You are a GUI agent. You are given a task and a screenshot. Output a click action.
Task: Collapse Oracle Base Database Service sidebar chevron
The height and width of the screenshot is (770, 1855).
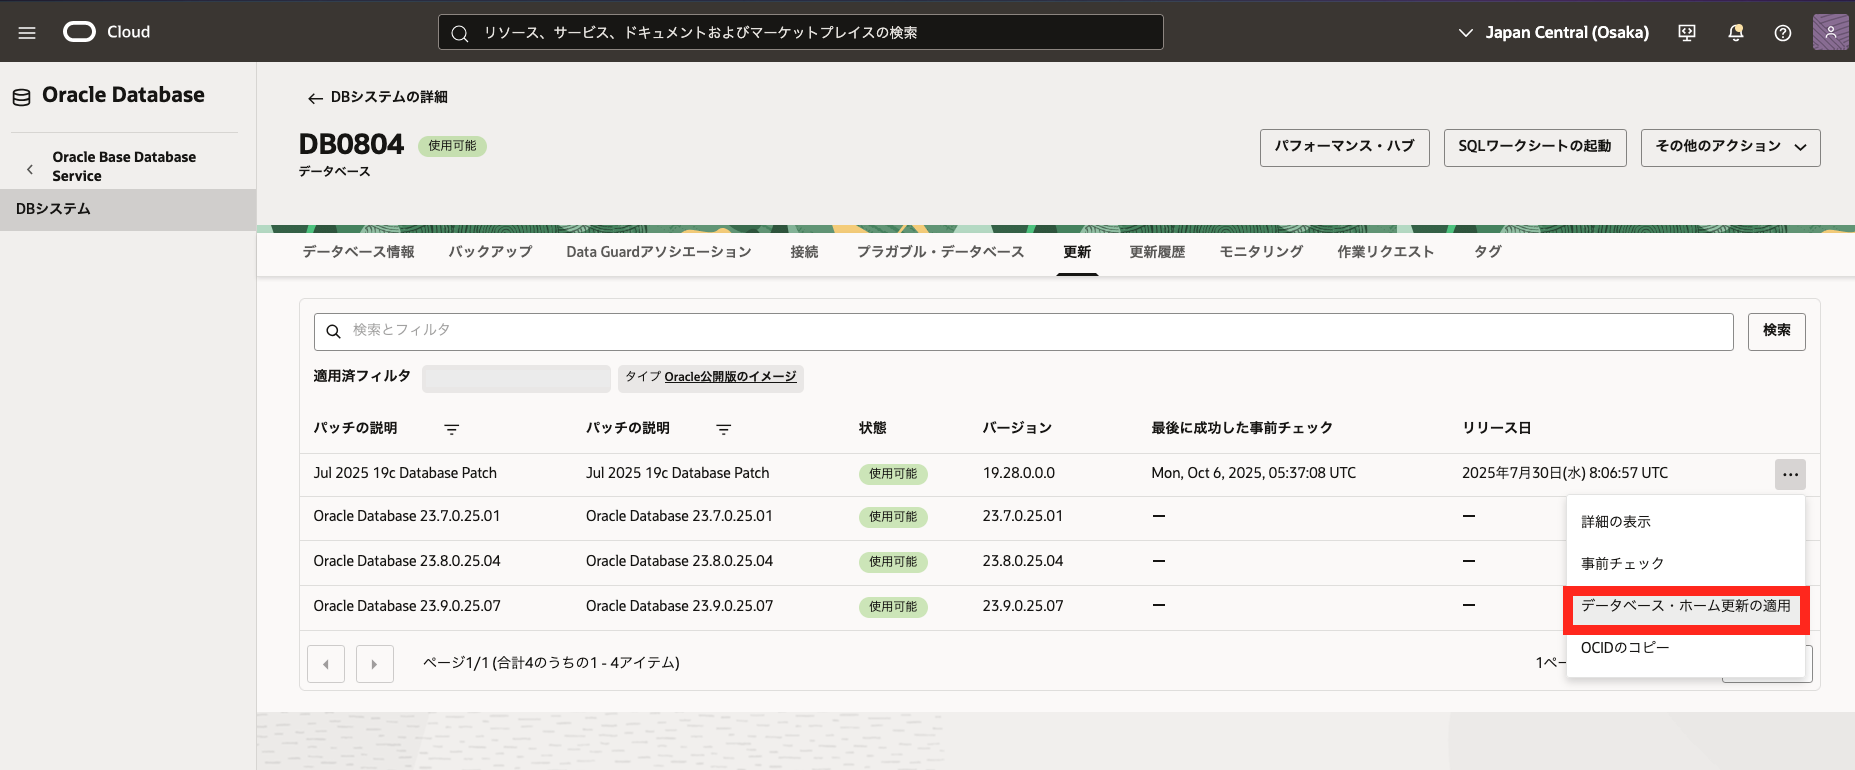click(x=30, y=169)
